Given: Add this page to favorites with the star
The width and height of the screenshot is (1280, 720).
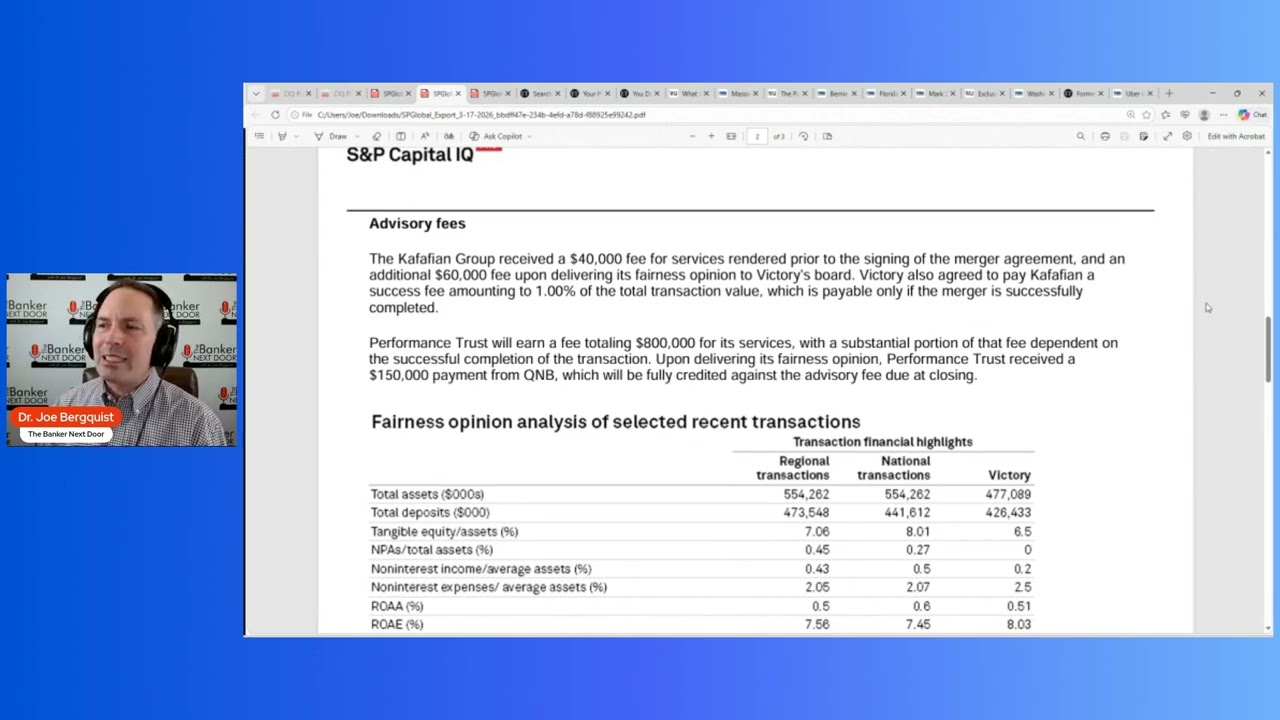Looking at the screenshot, I should [x=1147, y=115].
